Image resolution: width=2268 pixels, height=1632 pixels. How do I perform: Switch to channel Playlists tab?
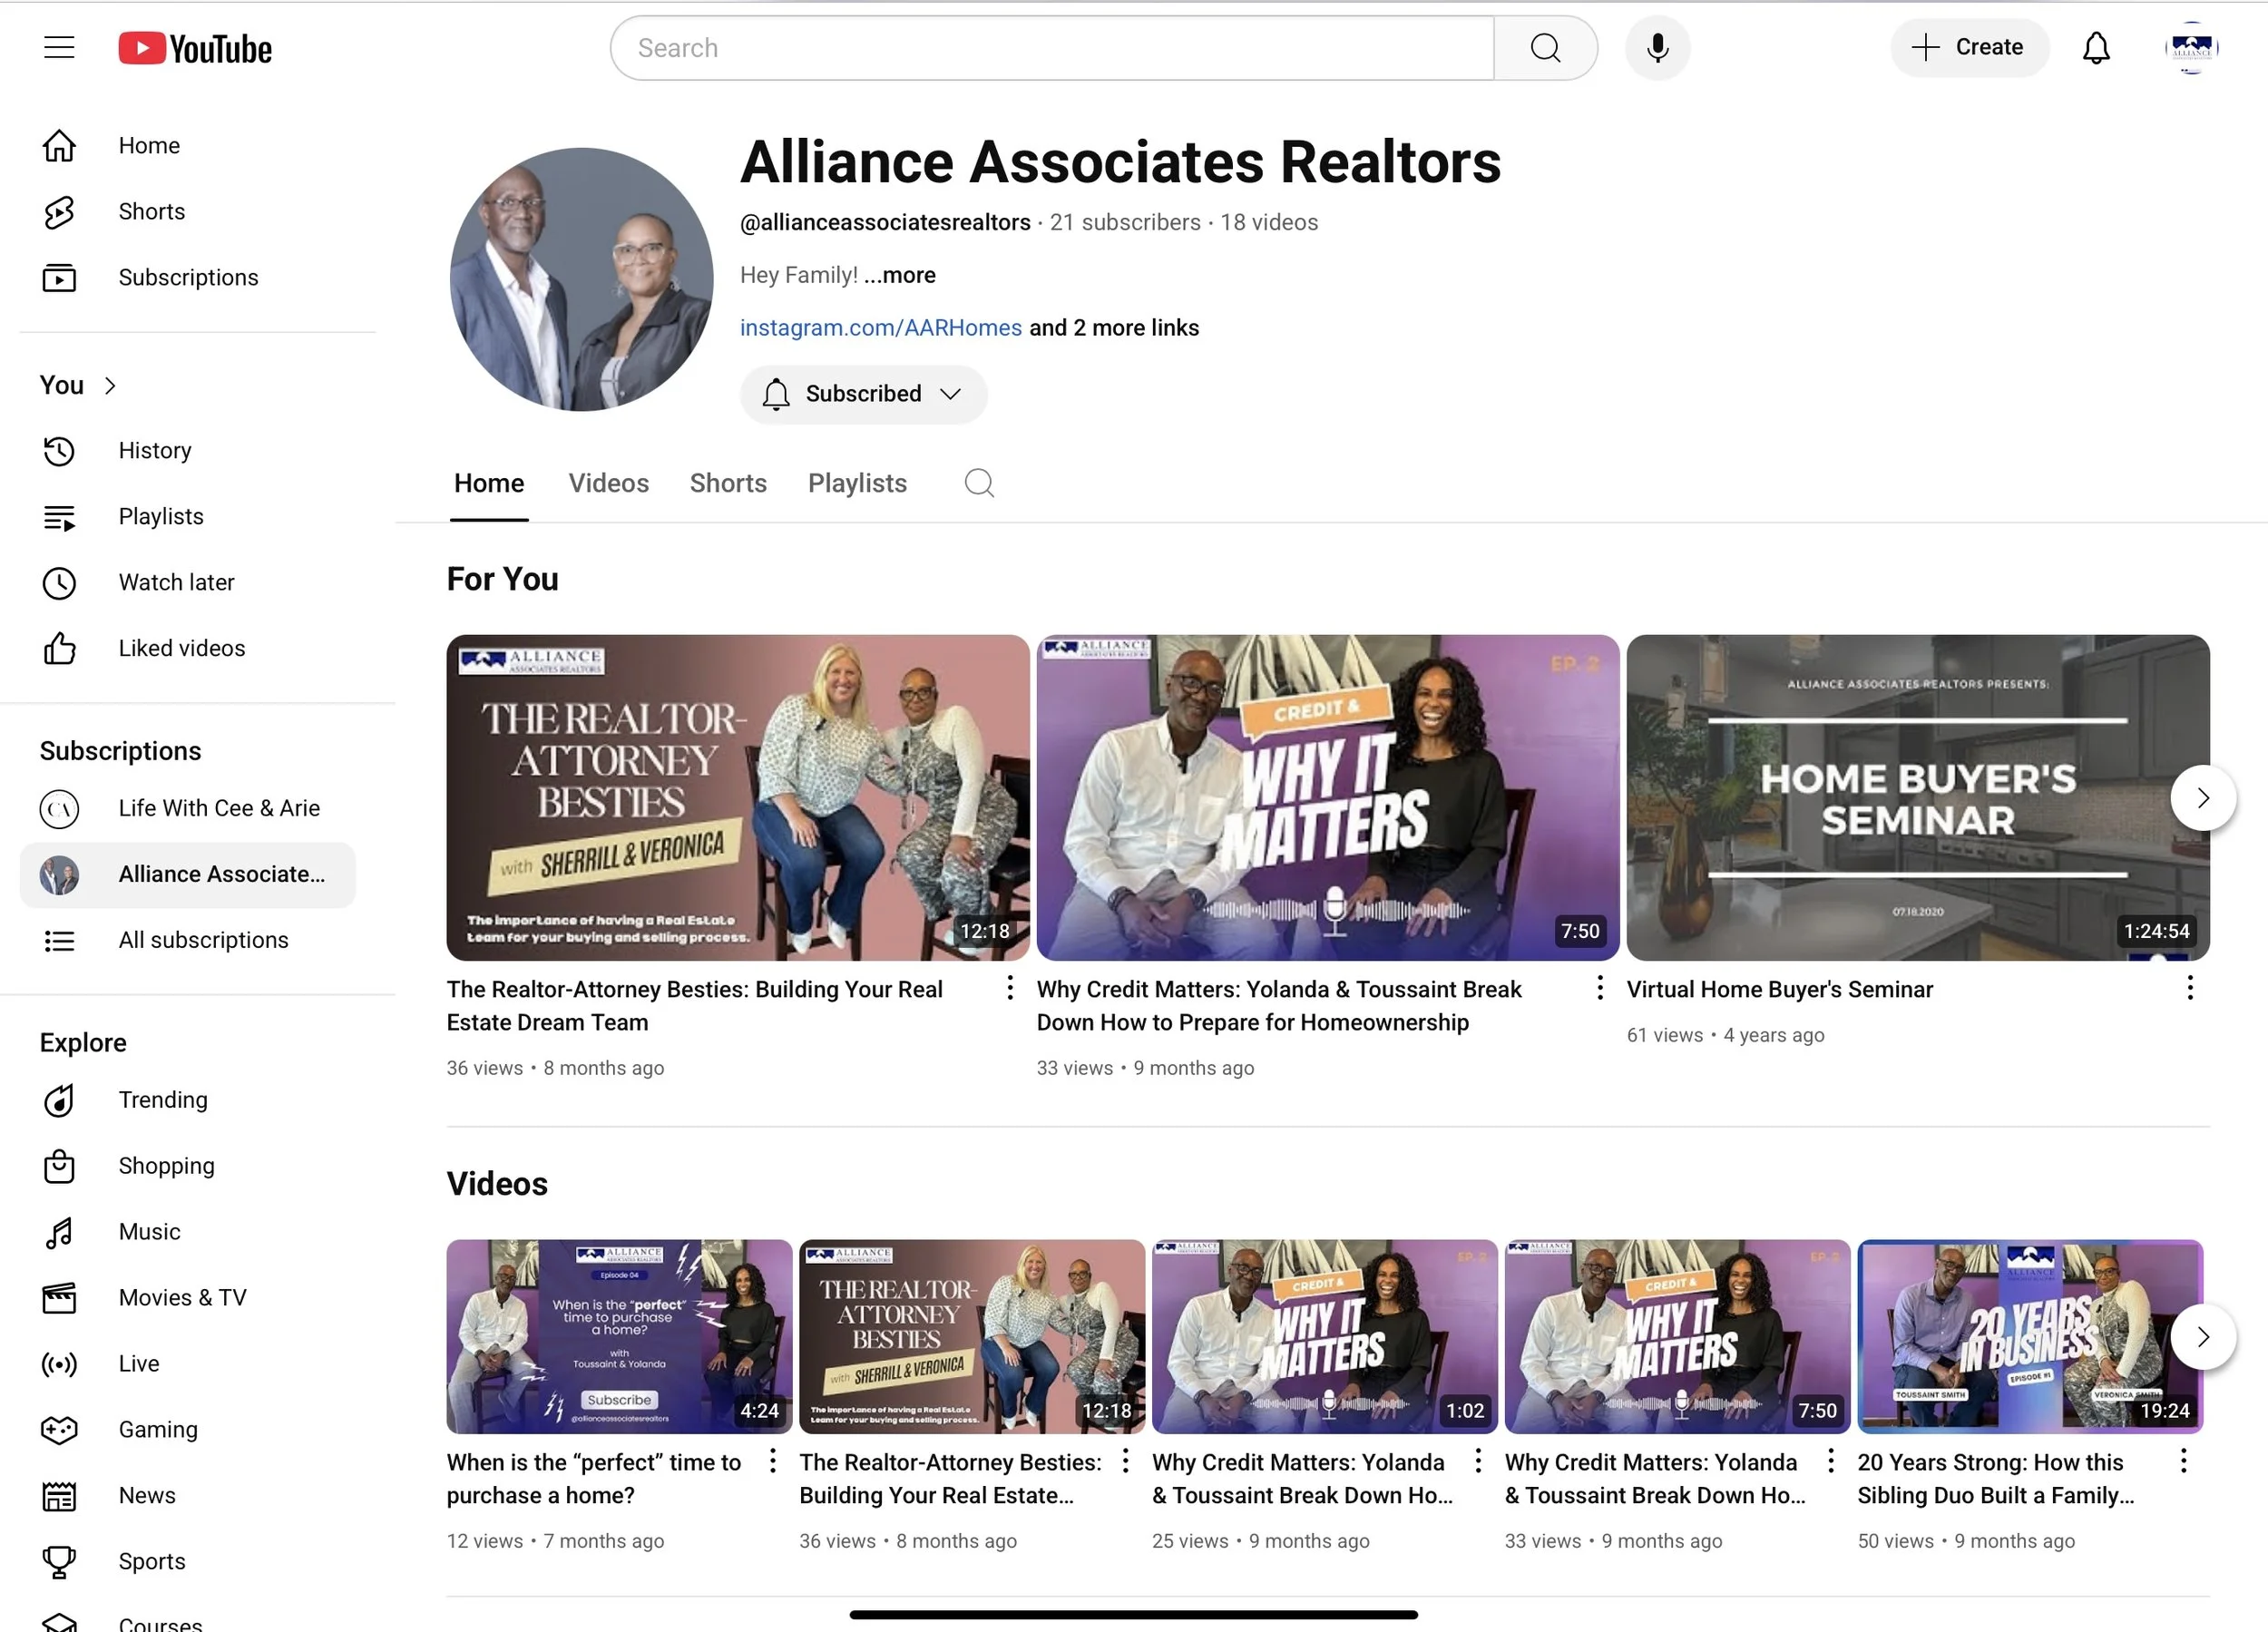pyautogui.click(x=857, y=484)
